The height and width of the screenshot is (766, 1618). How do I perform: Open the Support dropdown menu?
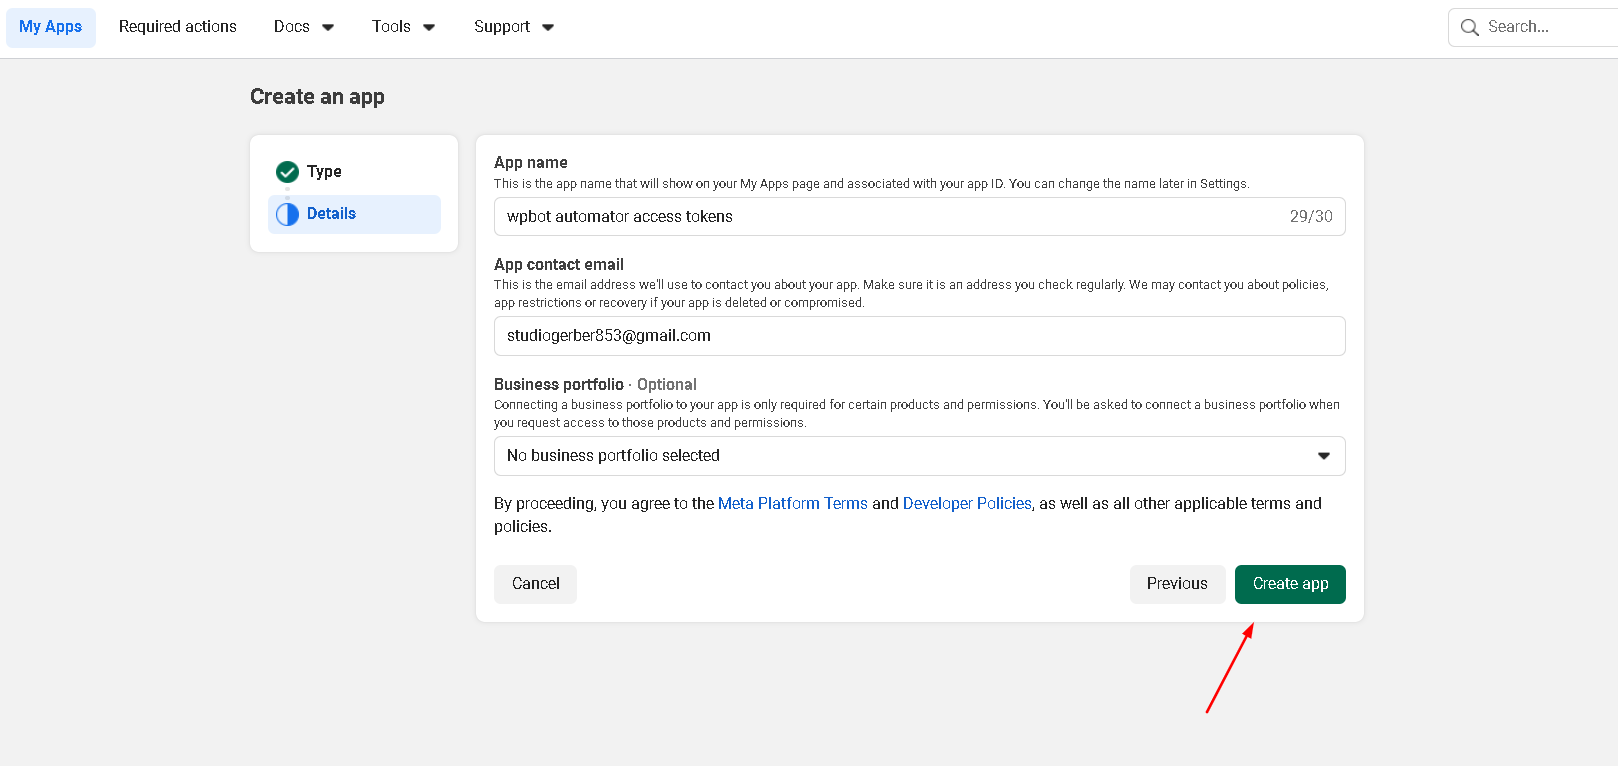point(513,27)
